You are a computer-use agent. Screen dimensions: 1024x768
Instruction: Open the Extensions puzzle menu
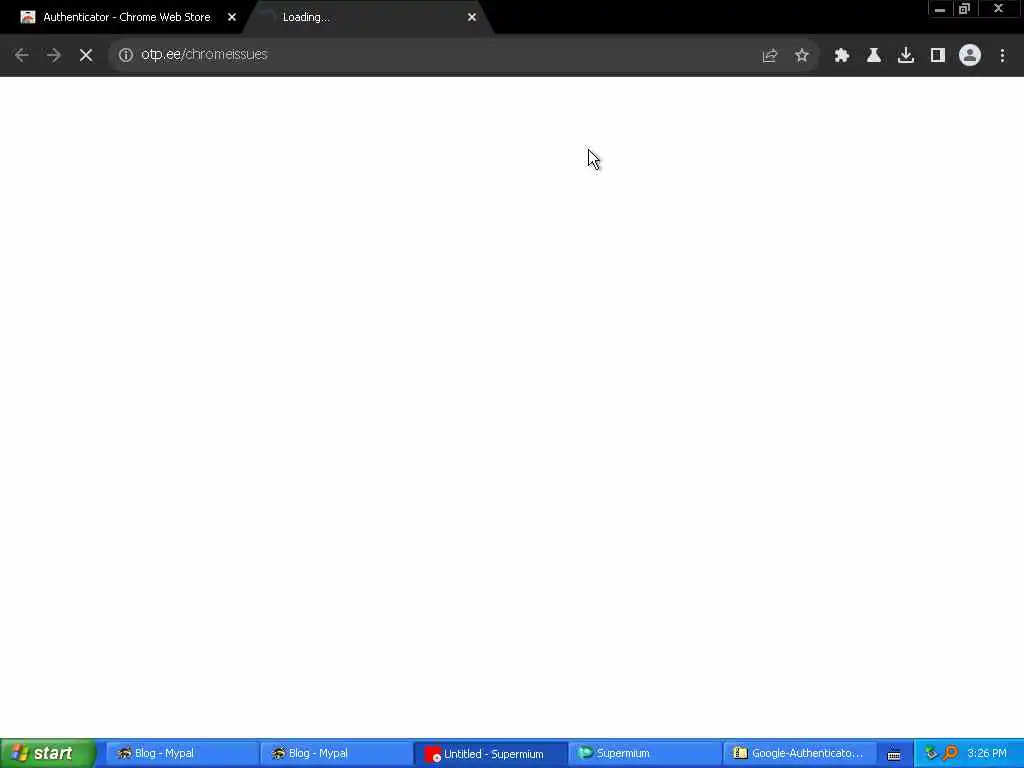842,56
